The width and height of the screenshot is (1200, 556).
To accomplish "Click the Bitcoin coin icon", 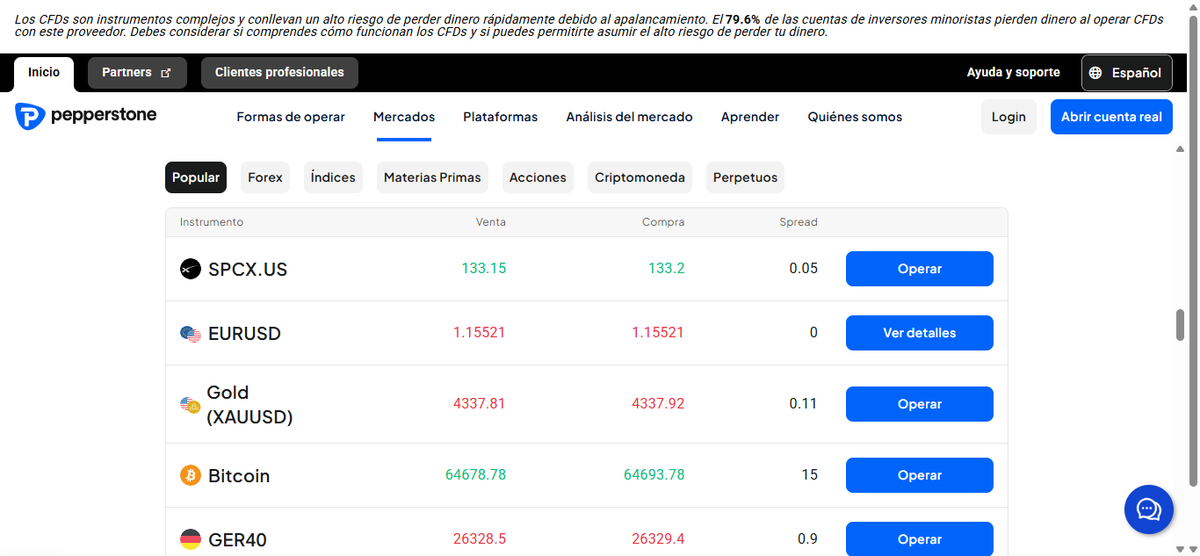I will [190, 475].
